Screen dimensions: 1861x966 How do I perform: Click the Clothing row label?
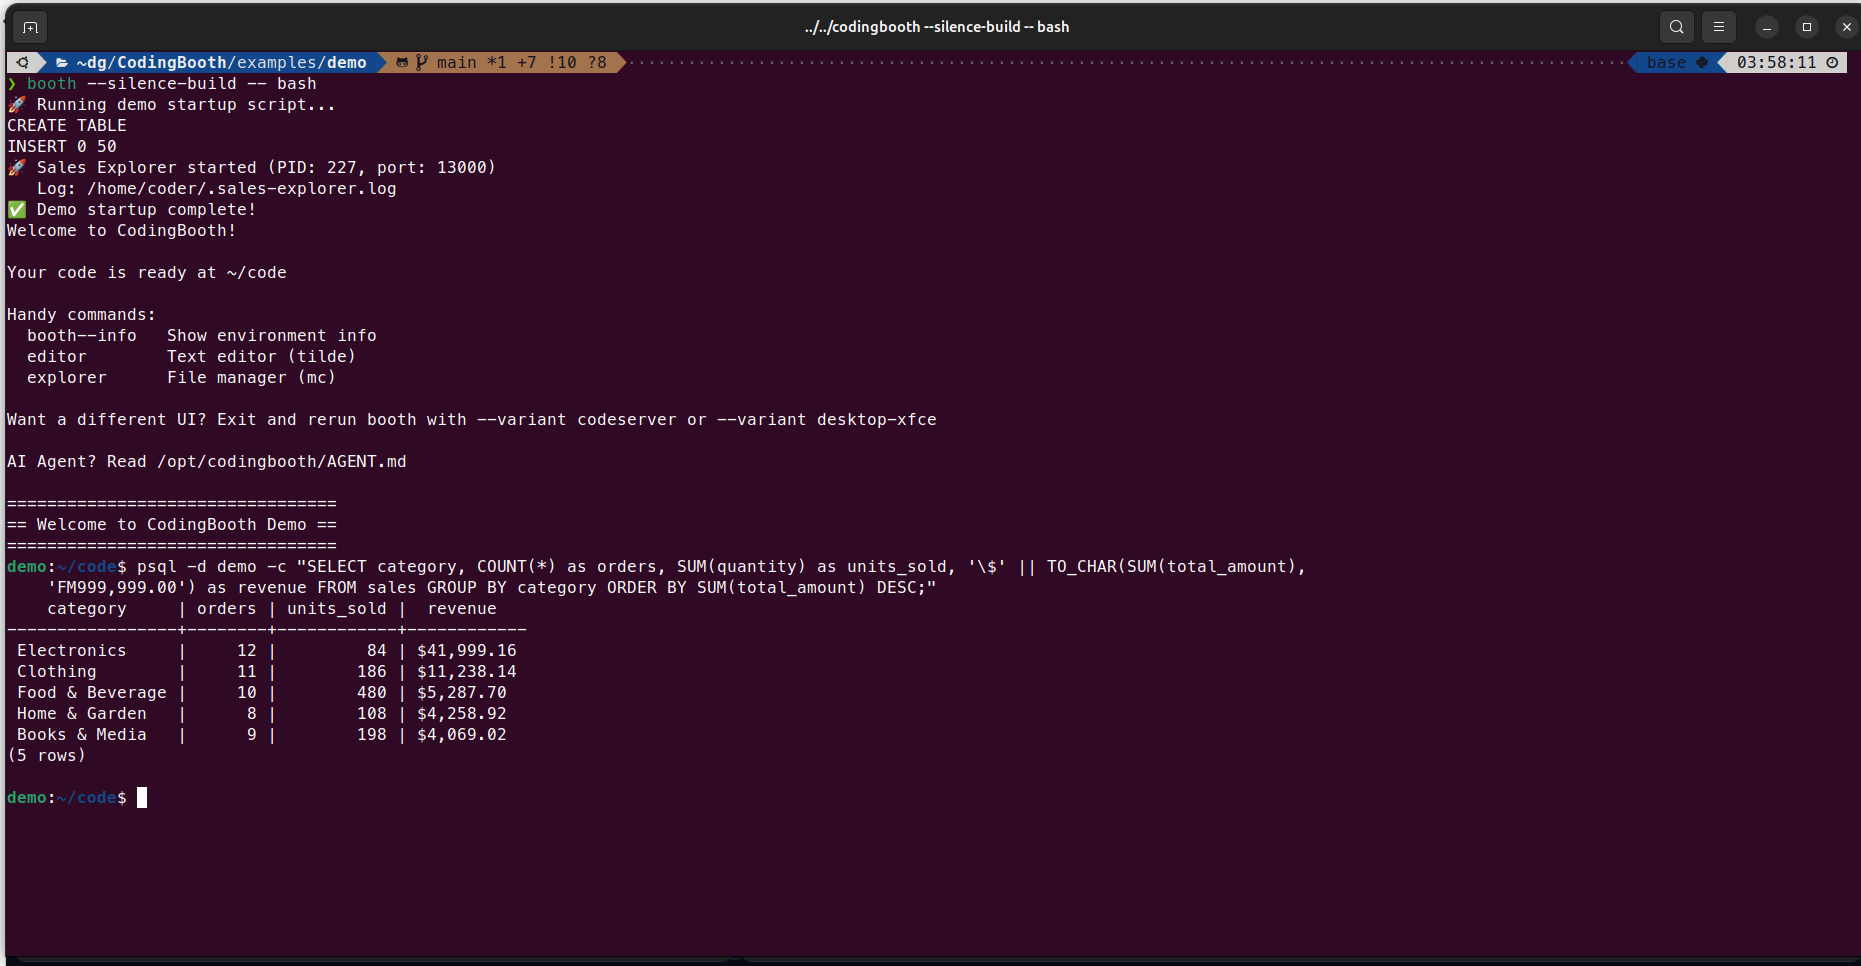pyautogui.click(x=57, y=672)
